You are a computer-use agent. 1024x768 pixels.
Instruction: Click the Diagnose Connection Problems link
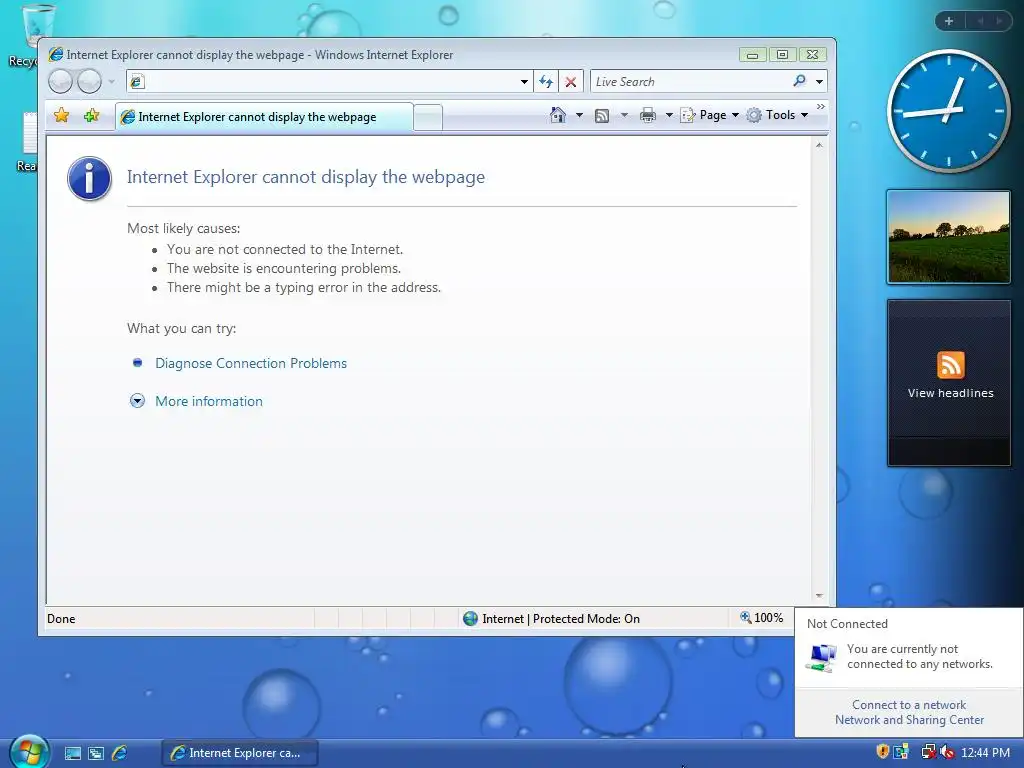click(x=251, y=363)
